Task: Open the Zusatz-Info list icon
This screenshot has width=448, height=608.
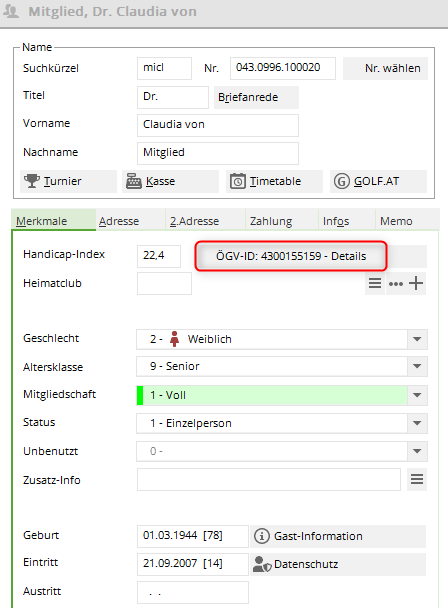Action: (417, 480)
